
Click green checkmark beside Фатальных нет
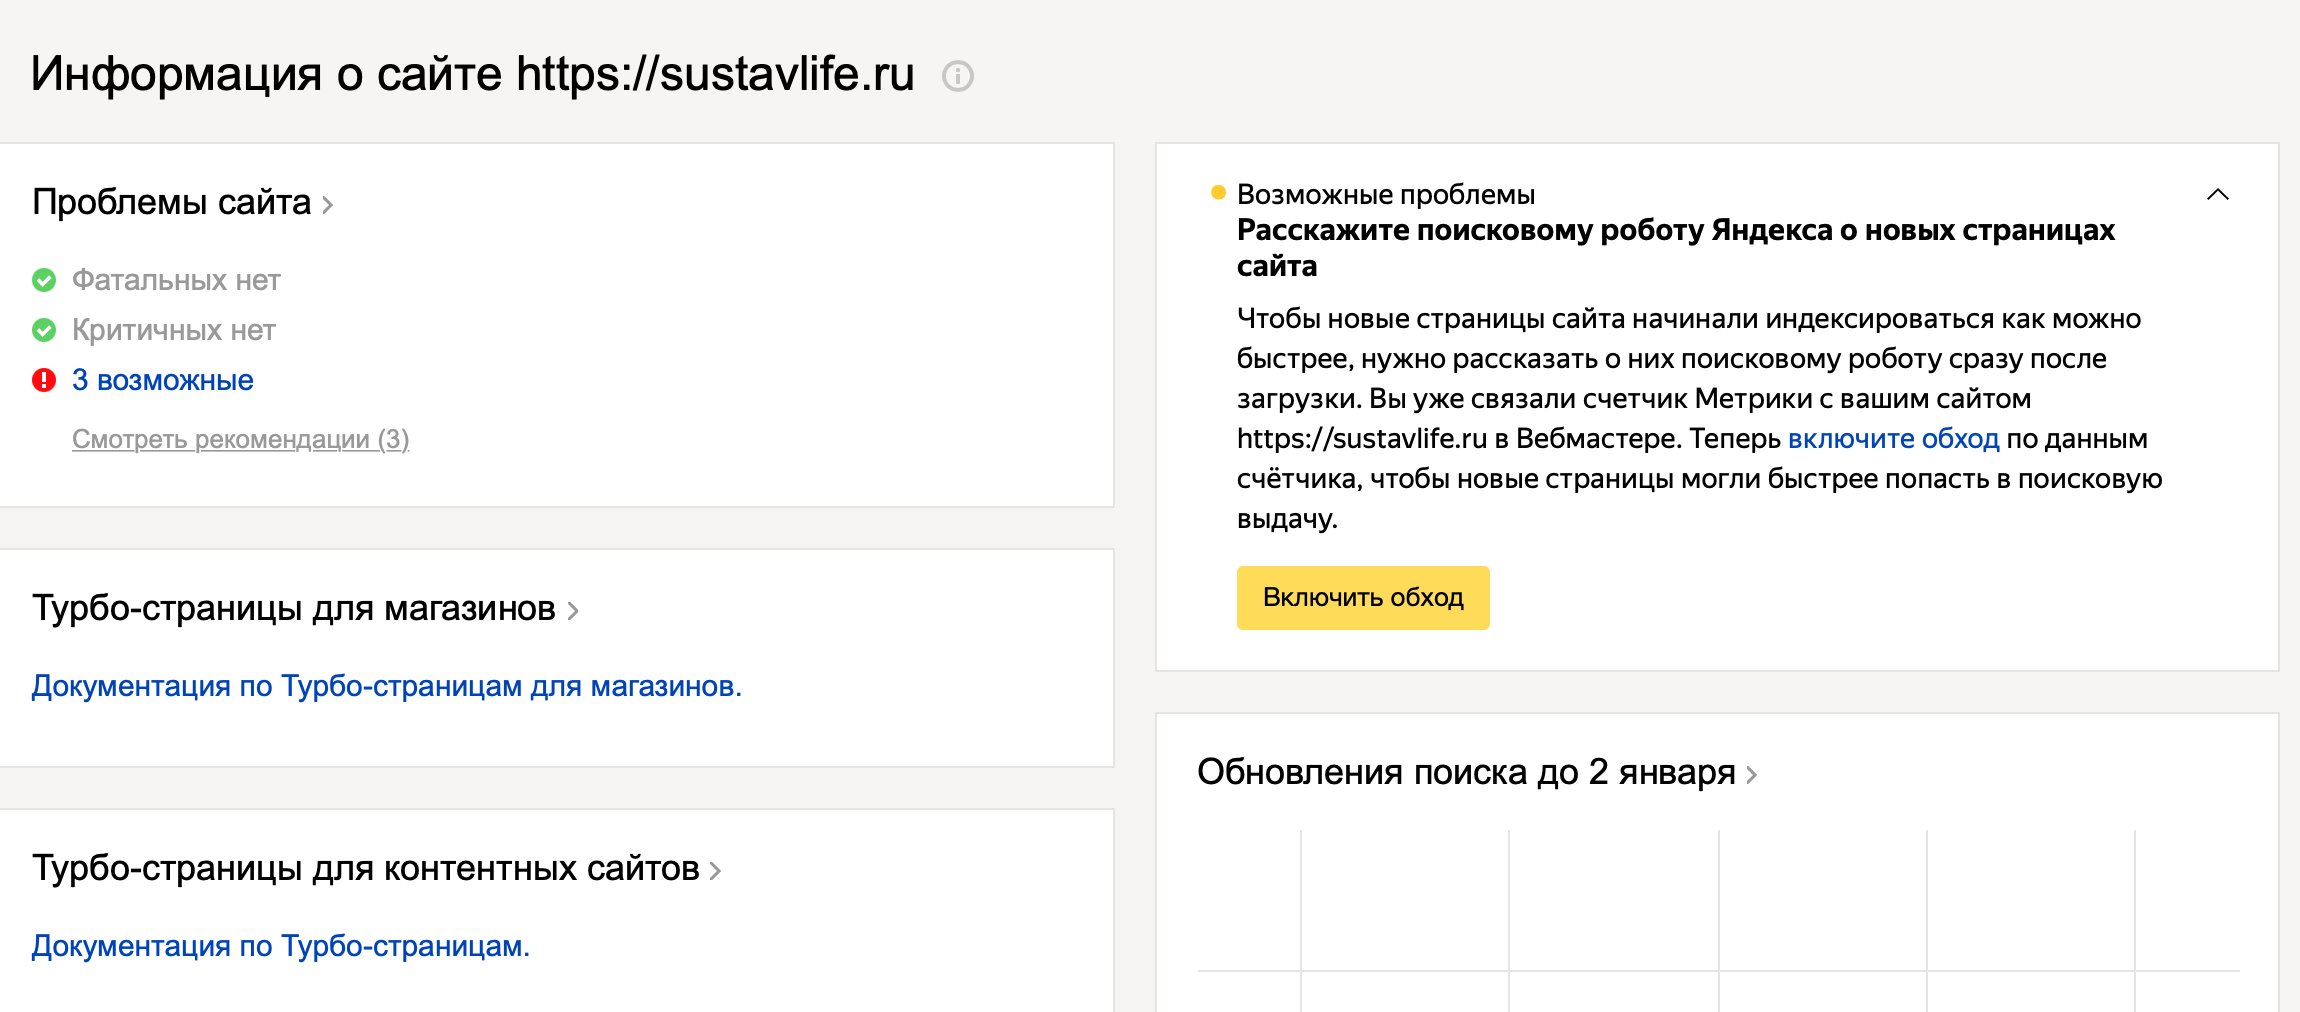coord(44,280)
